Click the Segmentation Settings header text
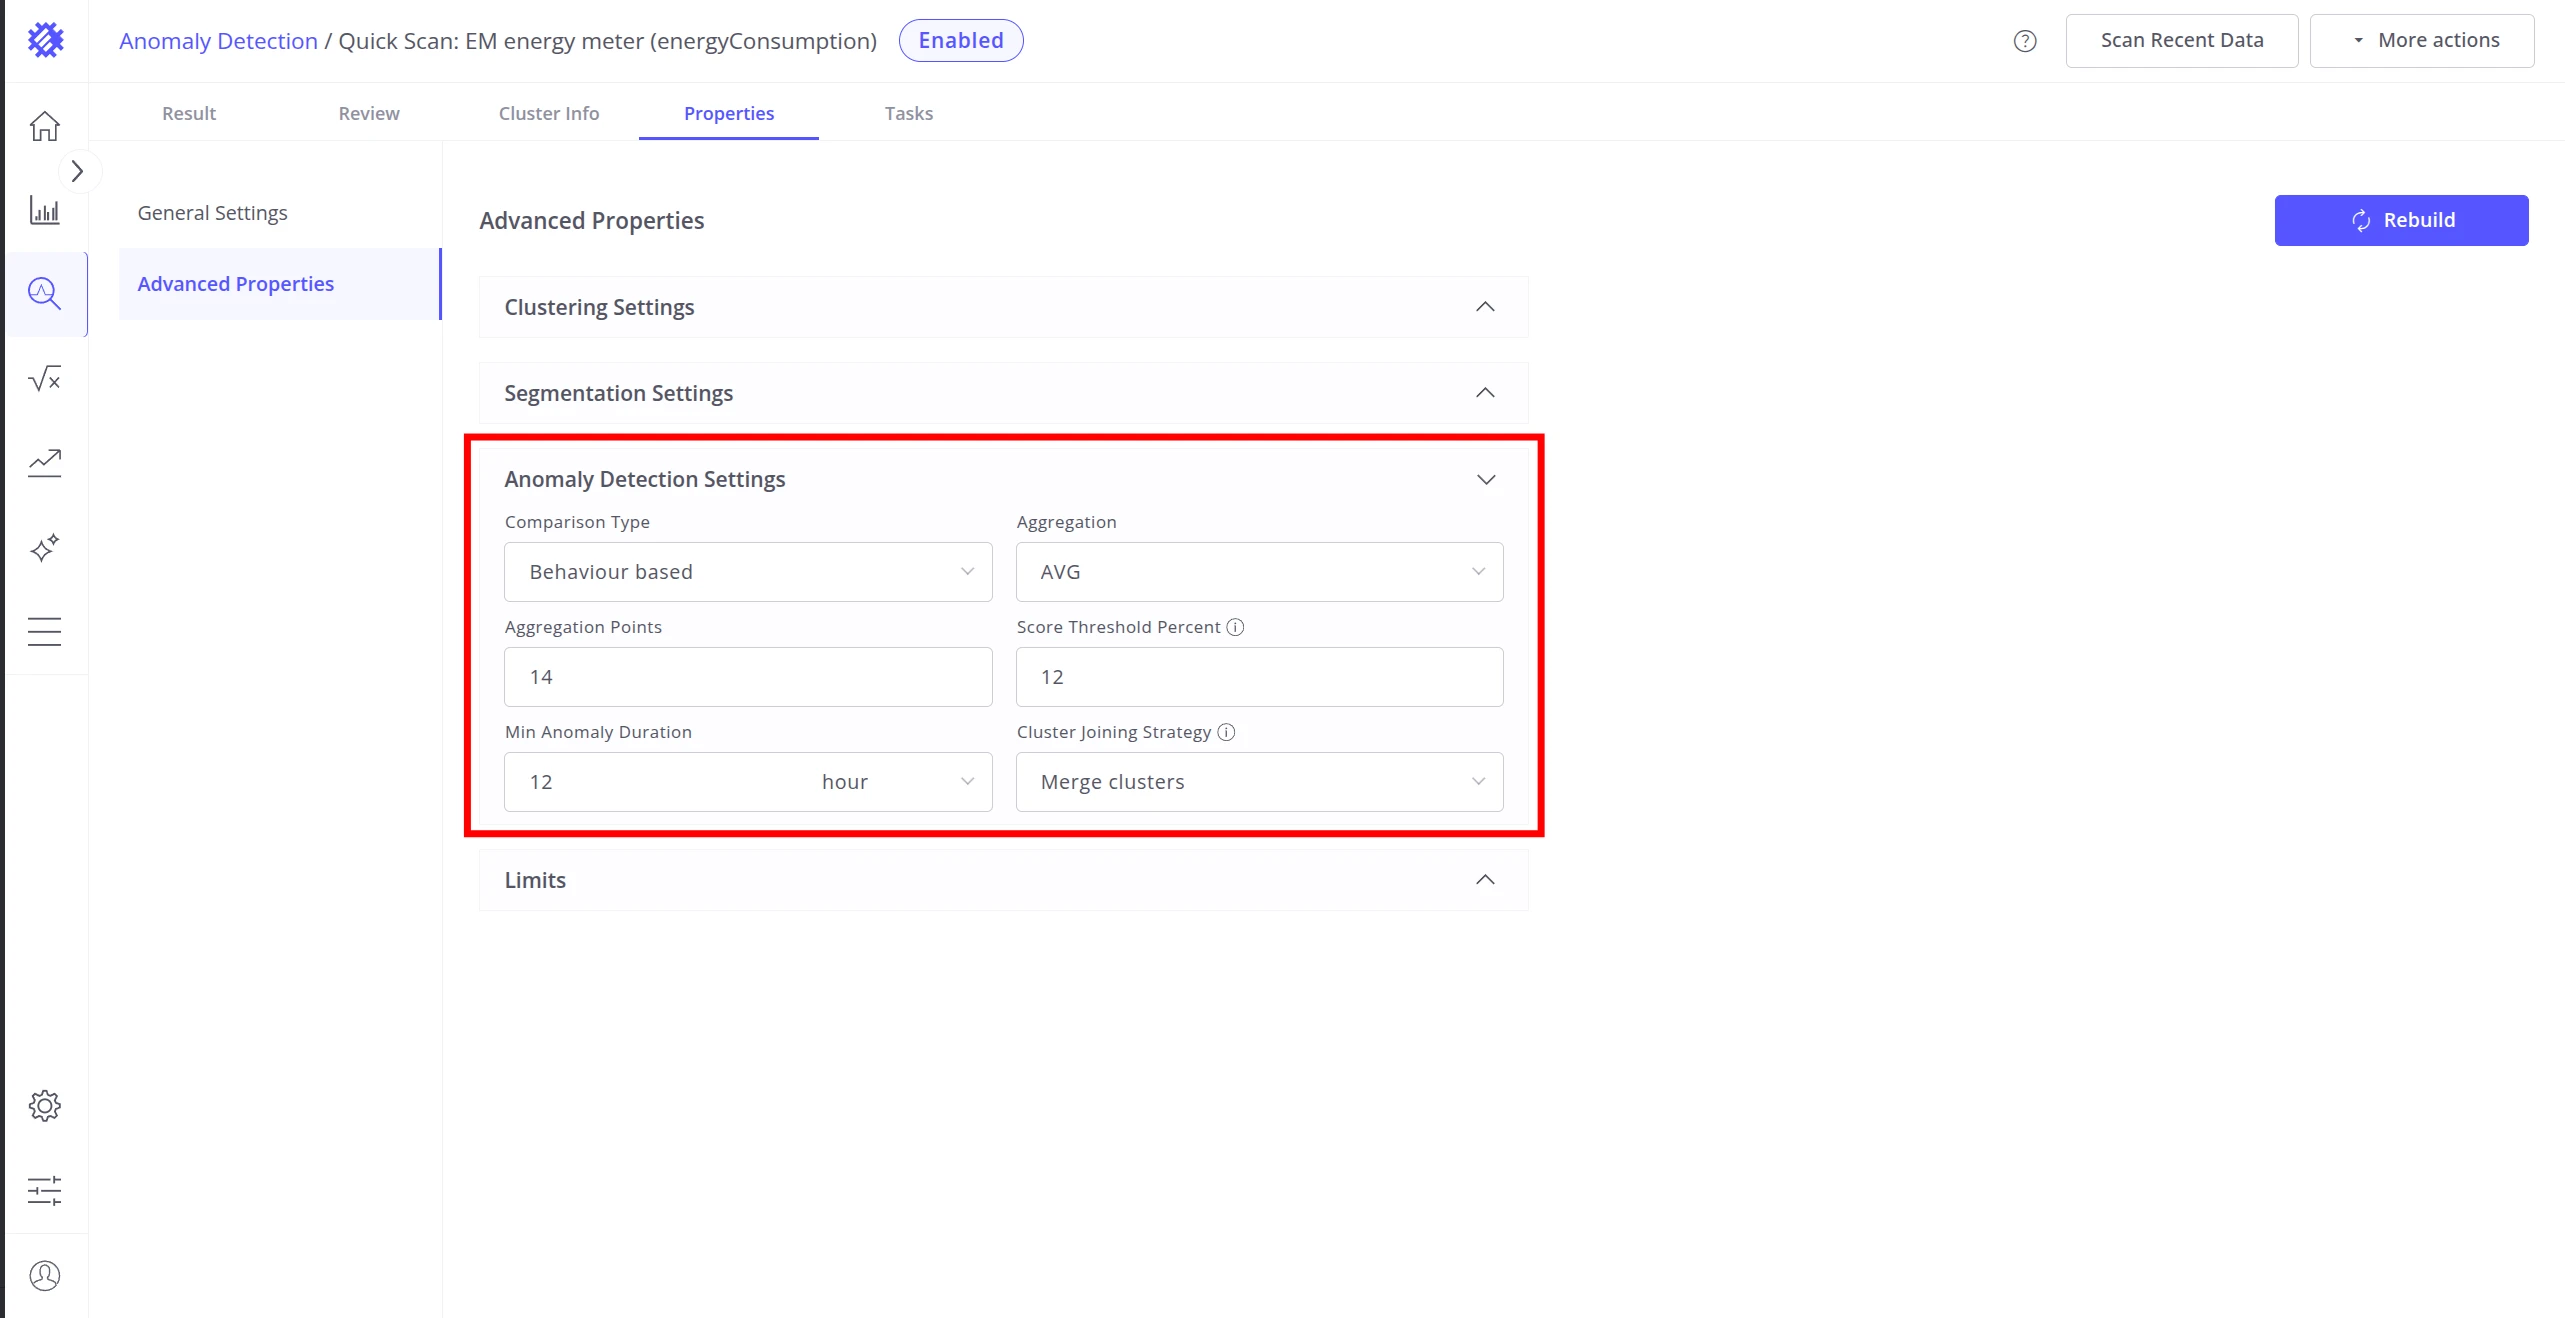Image resolution: width=2565 pixels, height=1318 pixels. [618, 393]
